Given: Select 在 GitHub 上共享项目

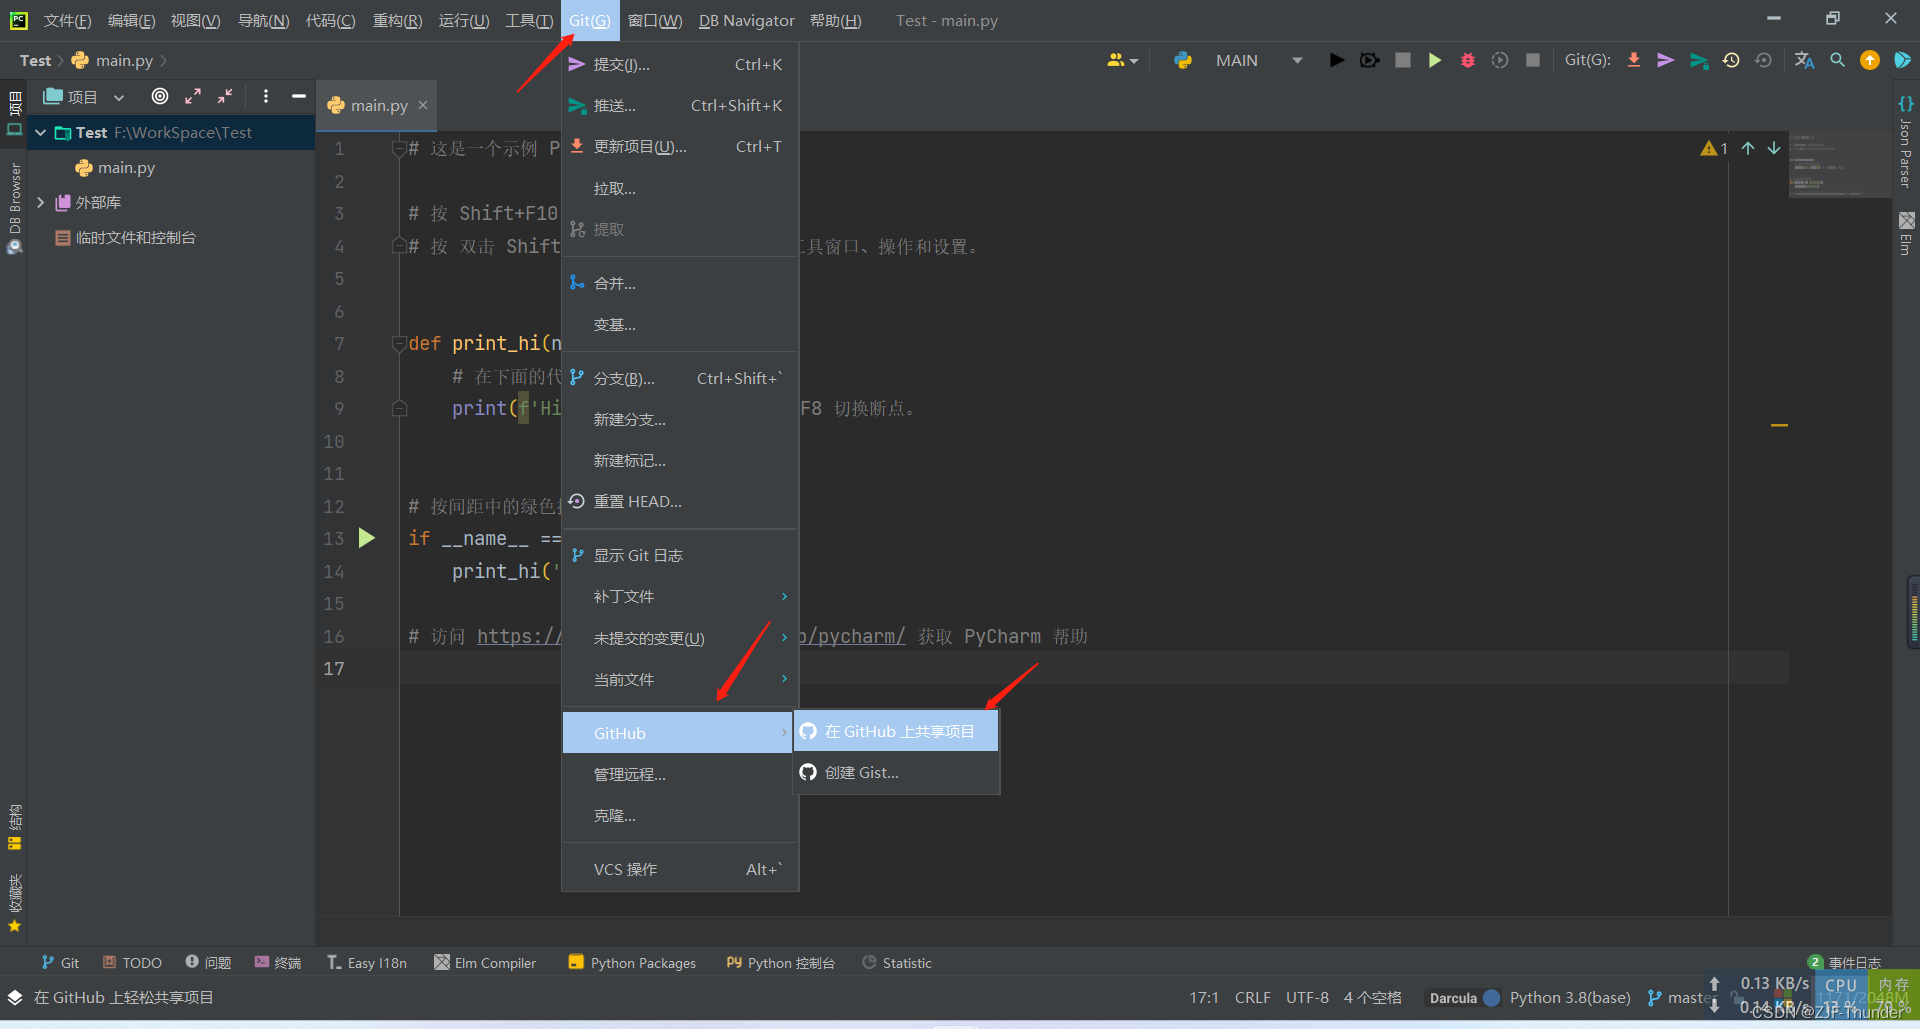Looking at the screenshot, I should [x=896, y=731].
